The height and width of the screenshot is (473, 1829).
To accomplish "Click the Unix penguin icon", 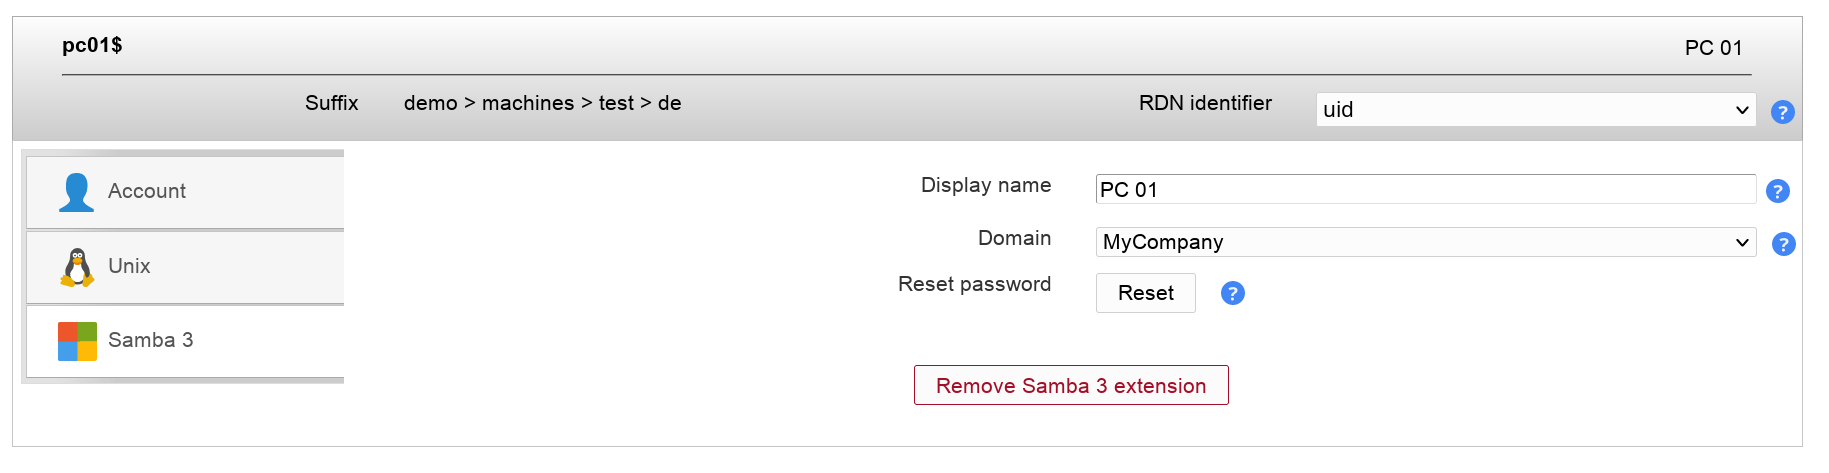I will point(77,267).
